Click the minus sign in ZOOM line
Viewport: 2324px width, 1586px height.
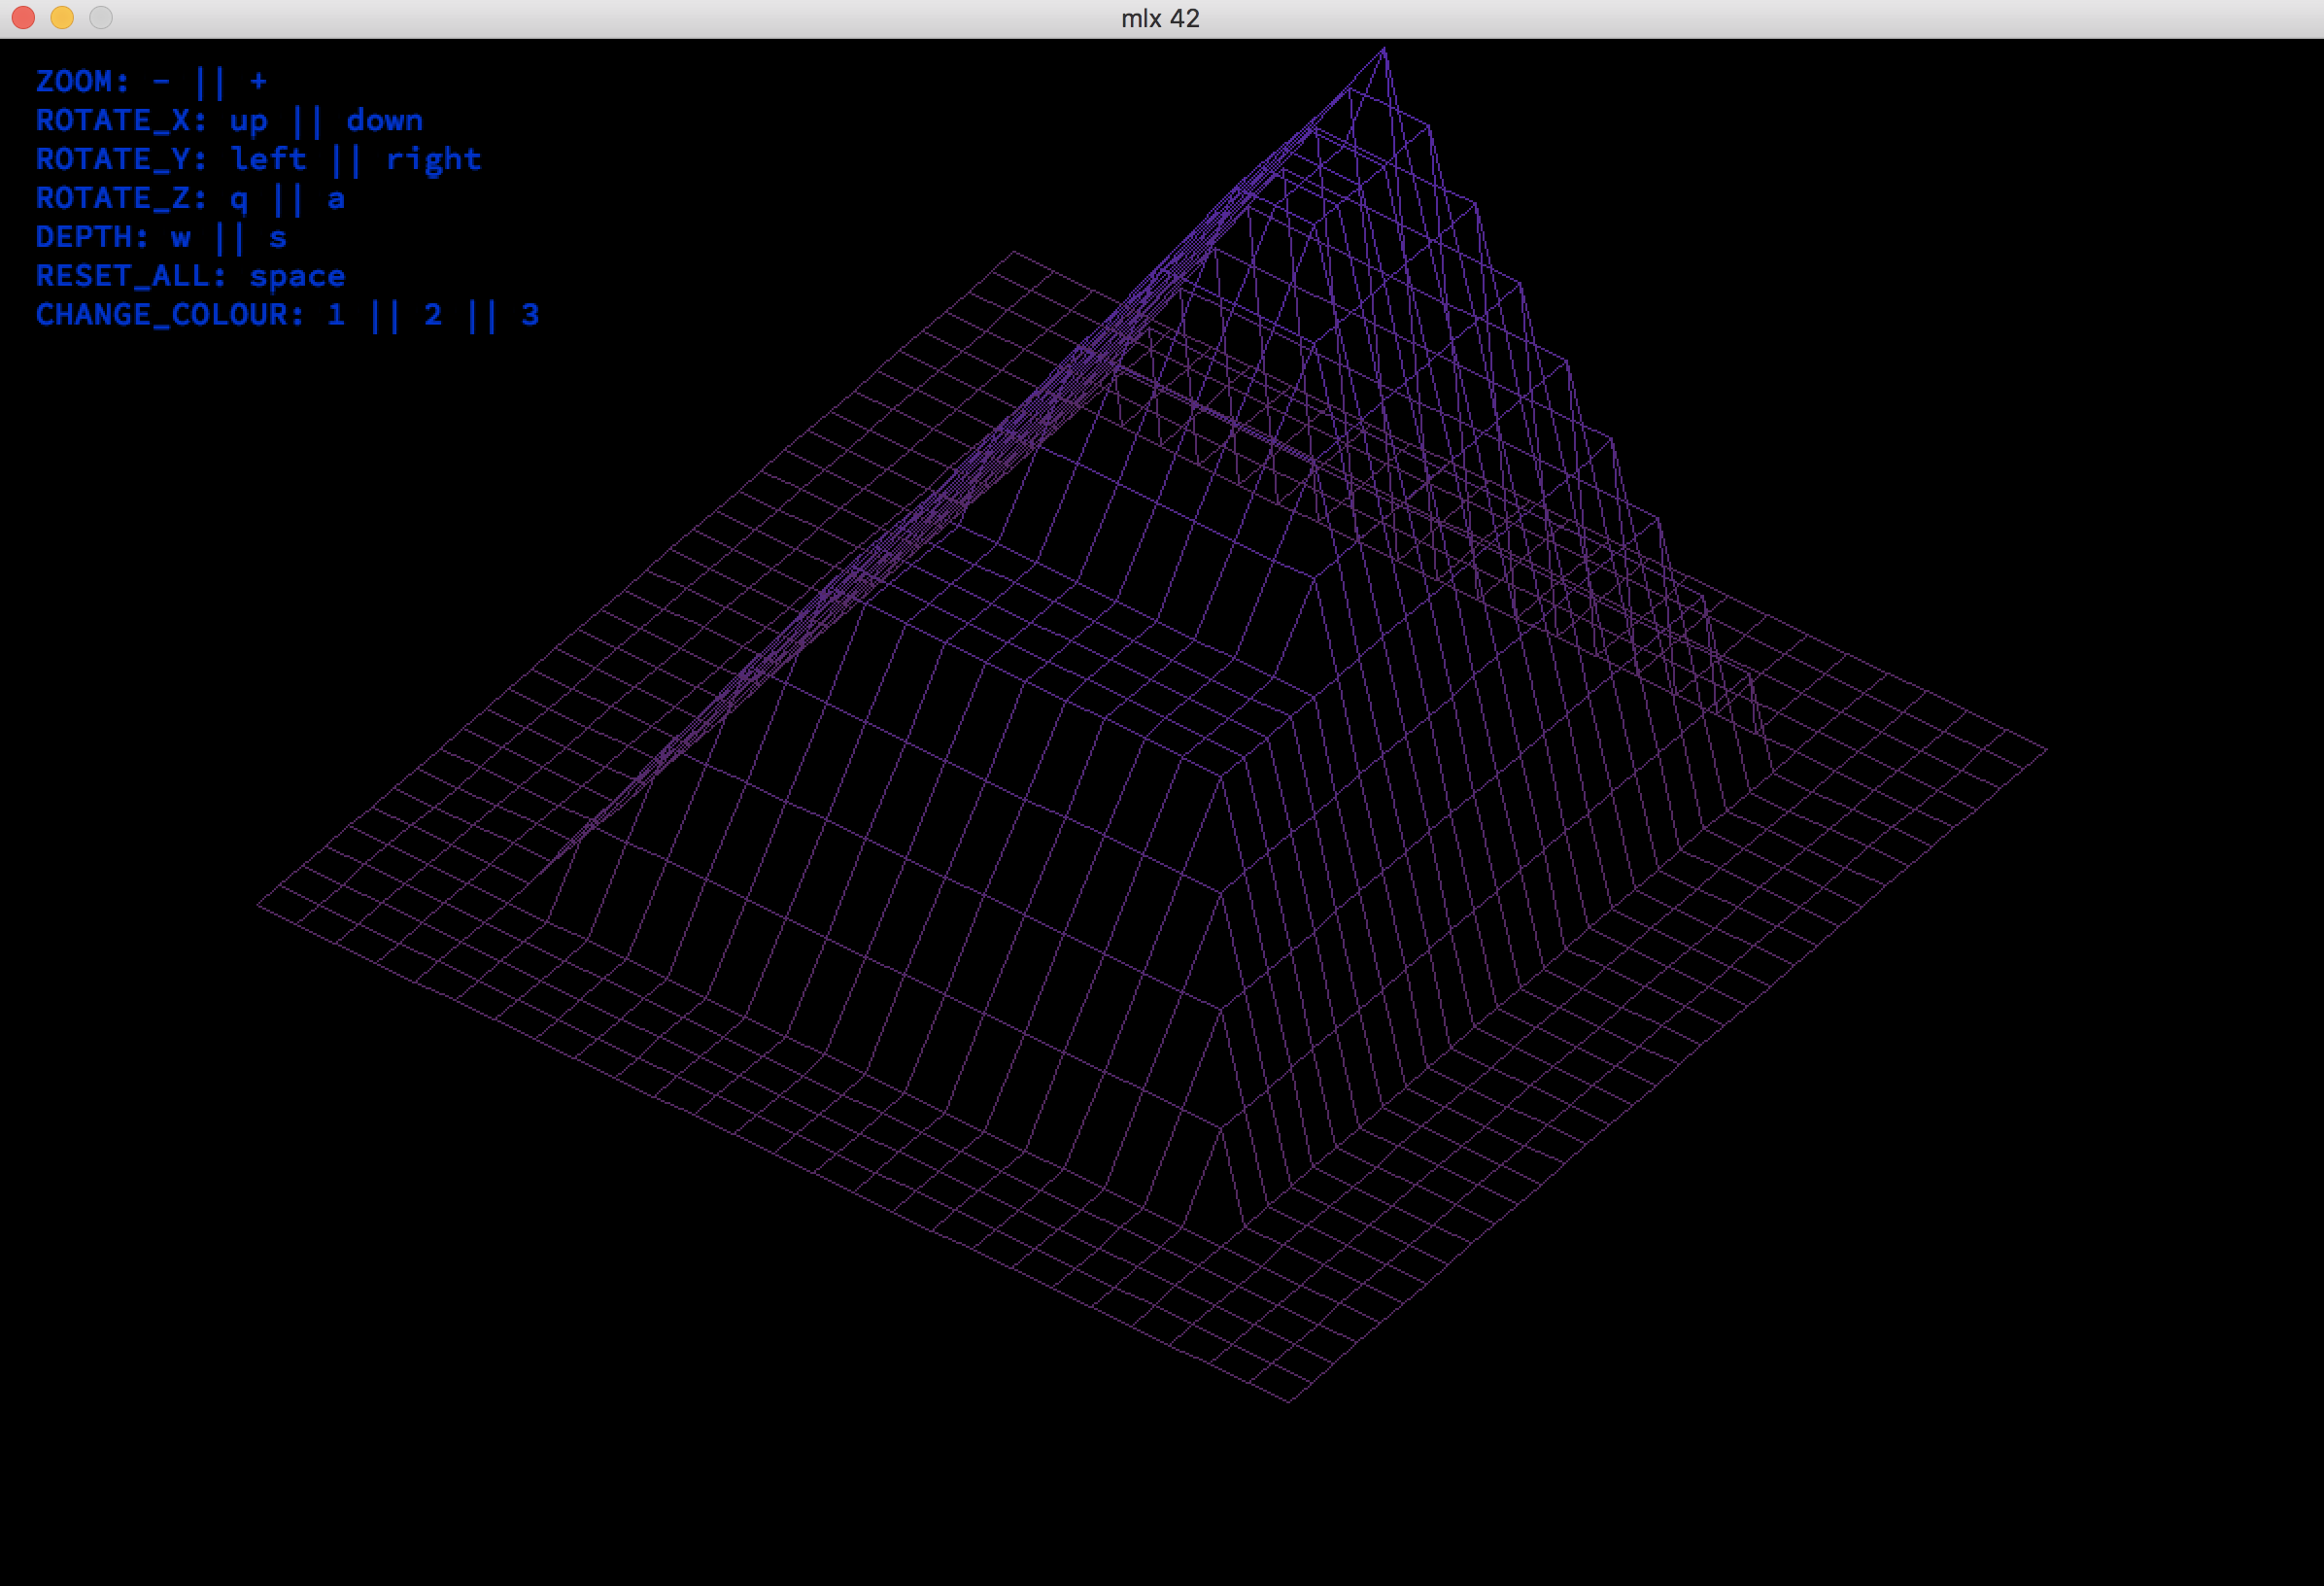click(x=161, y=81)
